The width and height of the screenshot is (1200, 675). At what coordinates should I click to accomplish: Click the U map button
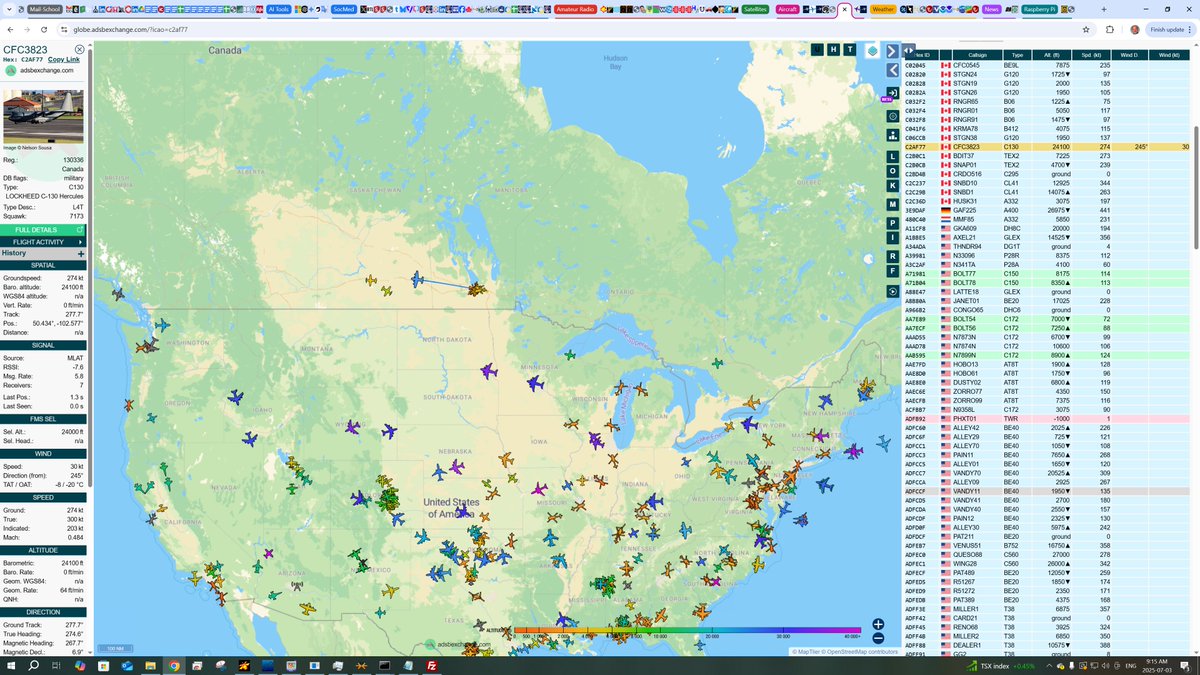coord(818,49)
